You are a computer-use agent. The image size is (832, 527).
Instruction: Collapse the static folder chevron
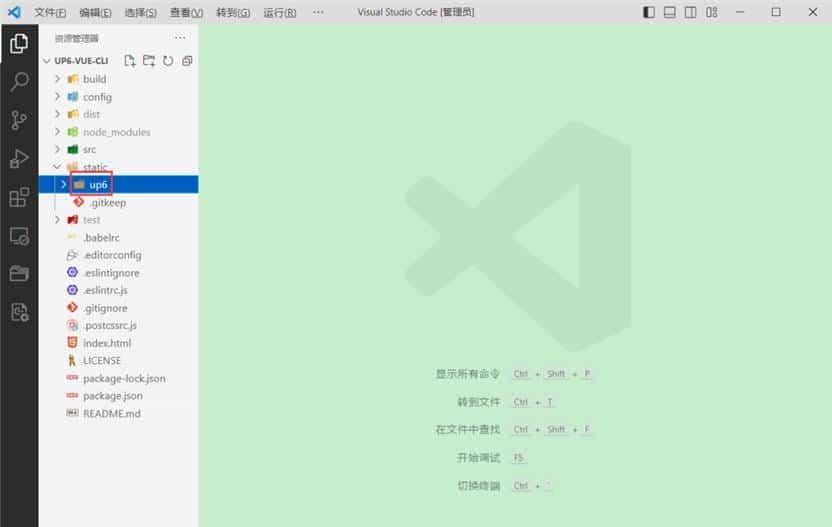(x=57, y=167)
